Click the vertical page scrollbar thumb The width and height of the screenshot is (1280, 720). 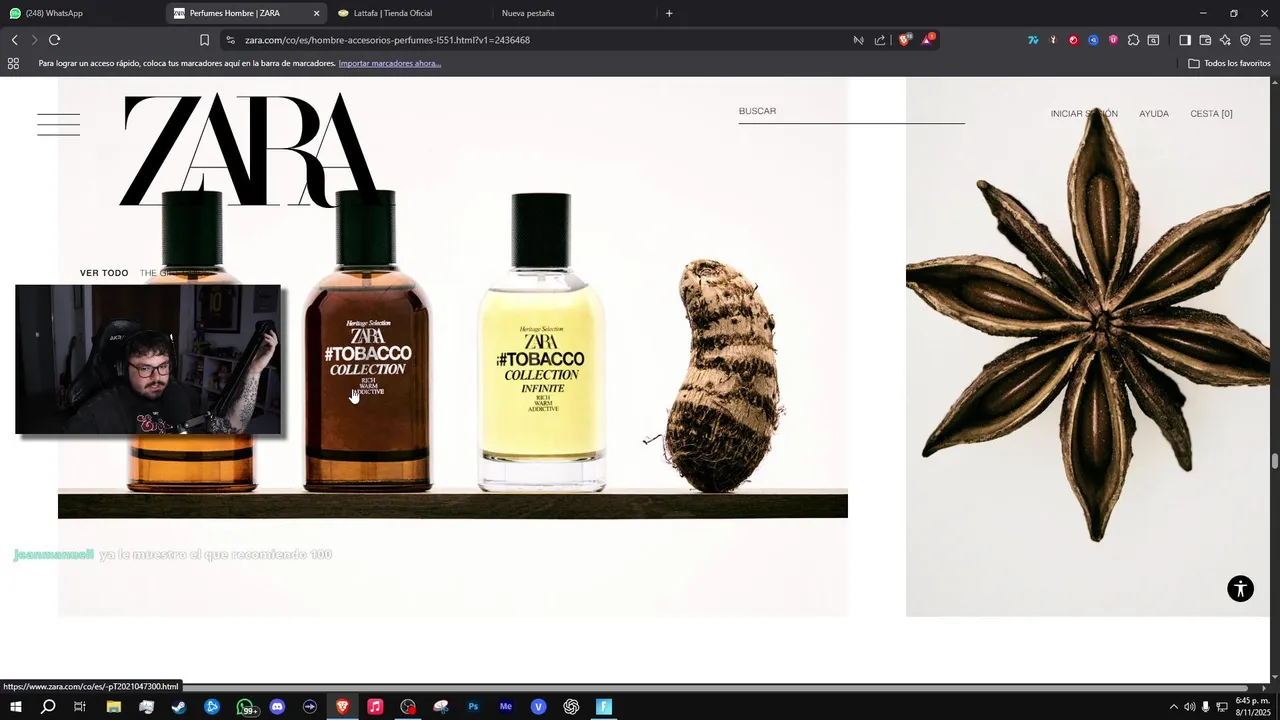(1275, 460)
